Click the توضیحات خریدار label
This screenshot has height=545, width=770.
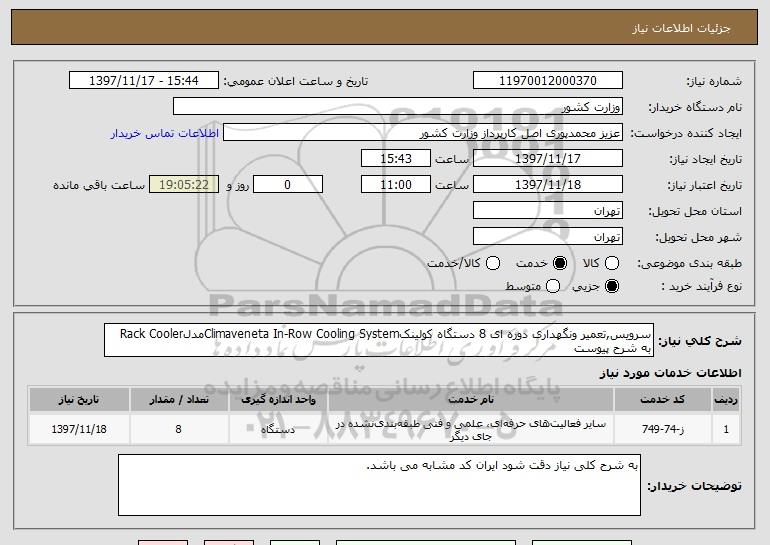(x=694, y=486)
